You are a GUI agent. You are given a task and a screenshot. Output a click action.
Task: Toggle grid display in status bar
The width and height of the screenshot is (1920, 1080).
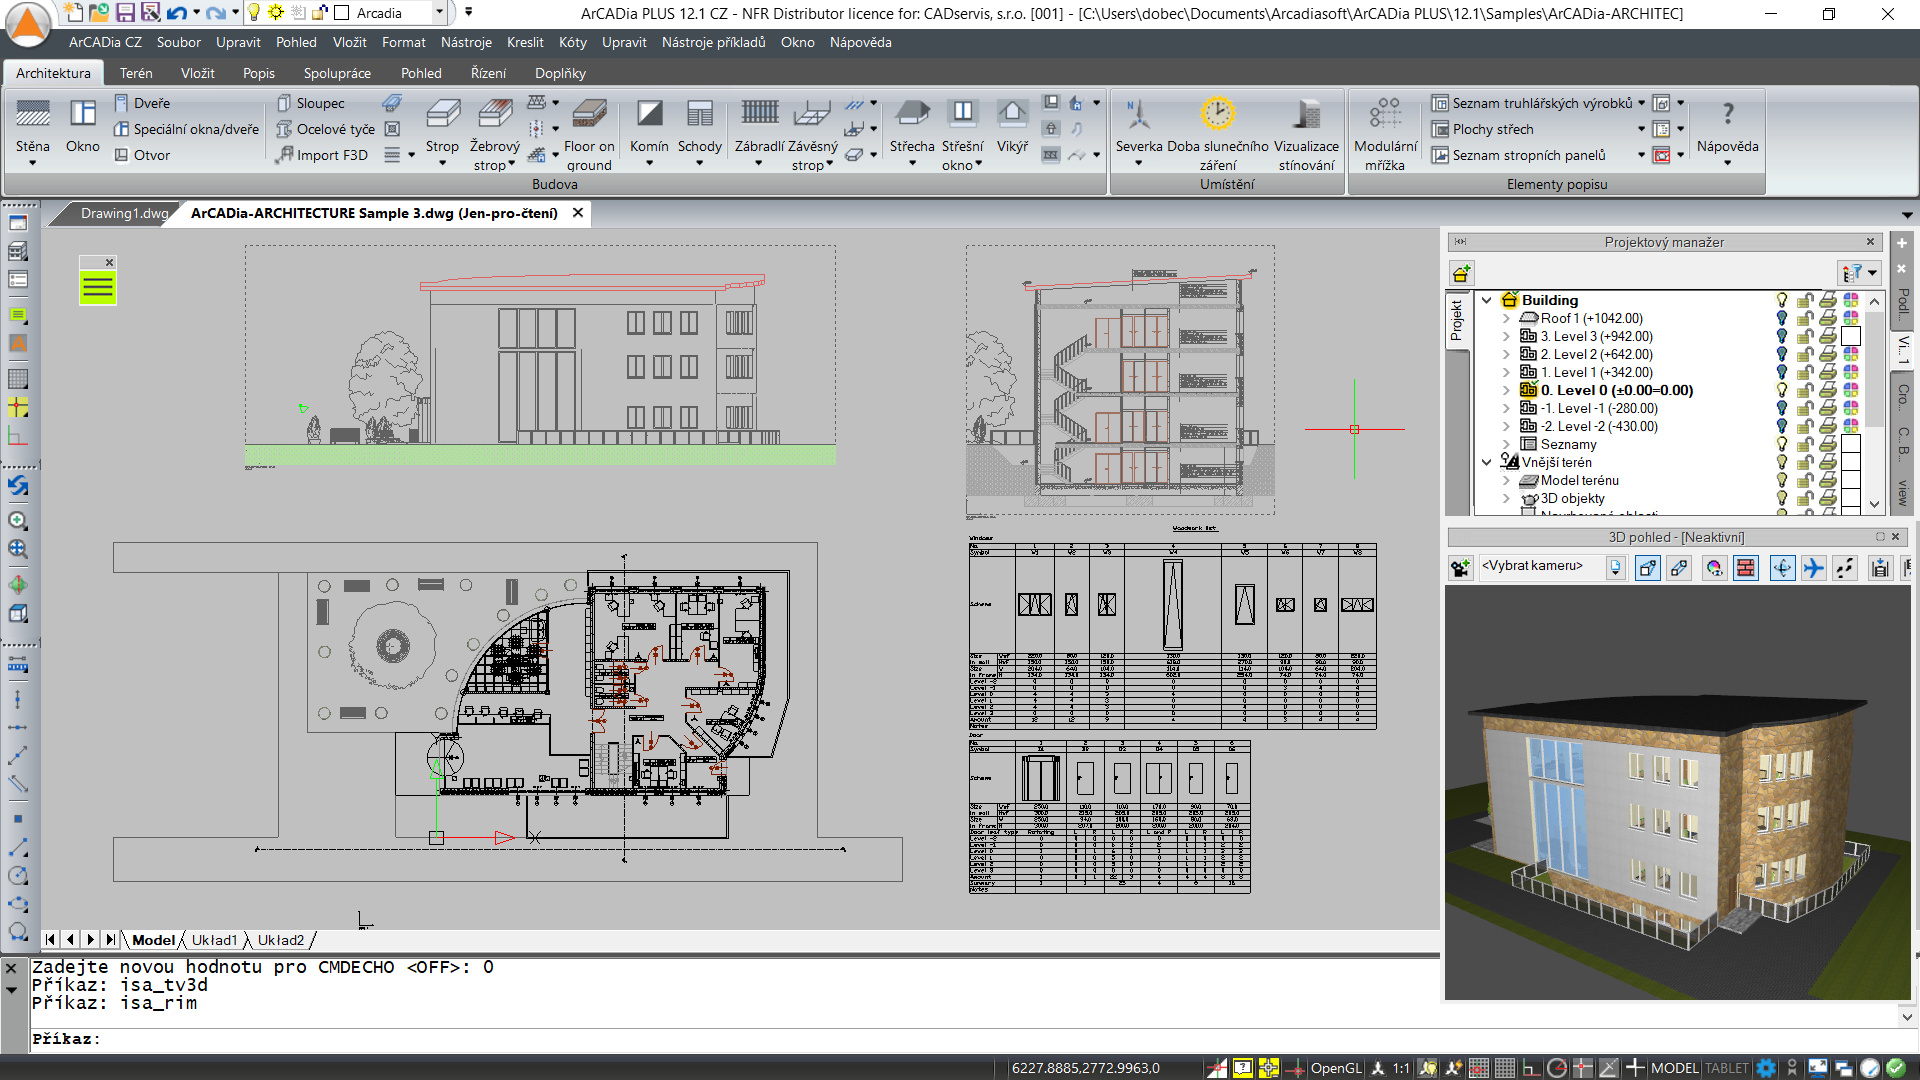coord(1504,1068)
